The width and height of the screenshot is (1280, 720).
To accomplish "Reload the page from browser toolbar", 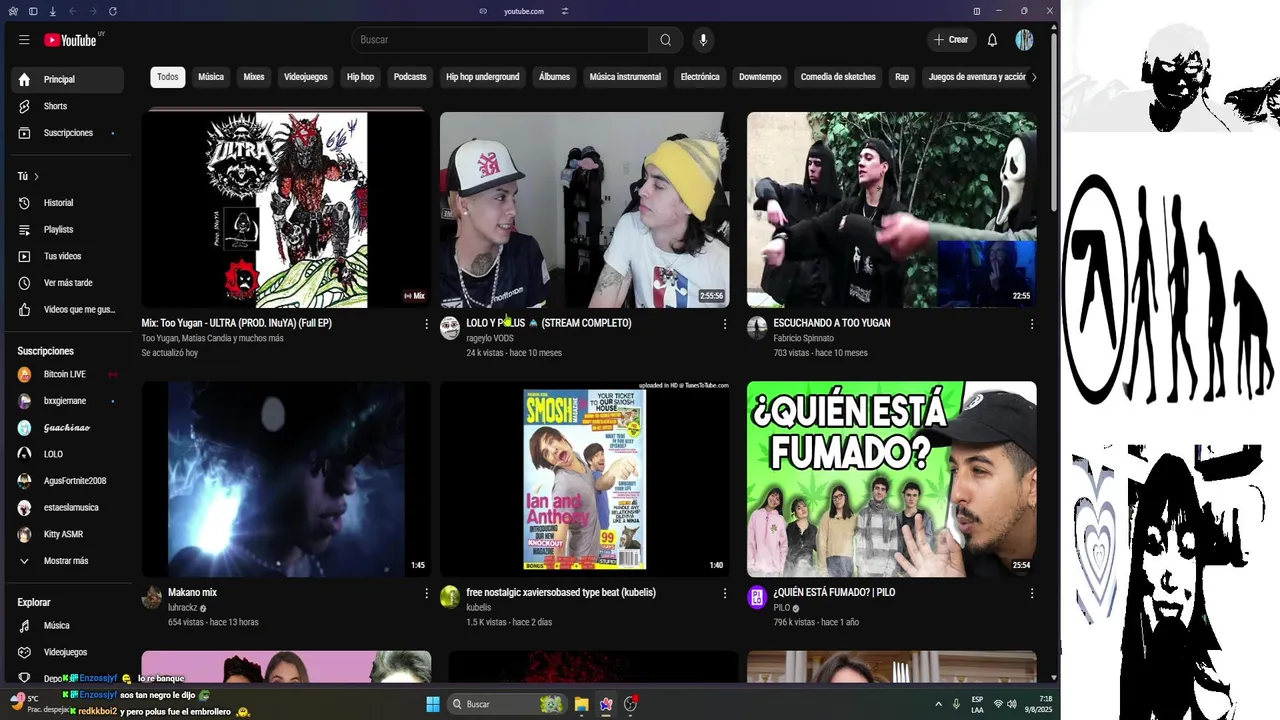I will [112, 11].
